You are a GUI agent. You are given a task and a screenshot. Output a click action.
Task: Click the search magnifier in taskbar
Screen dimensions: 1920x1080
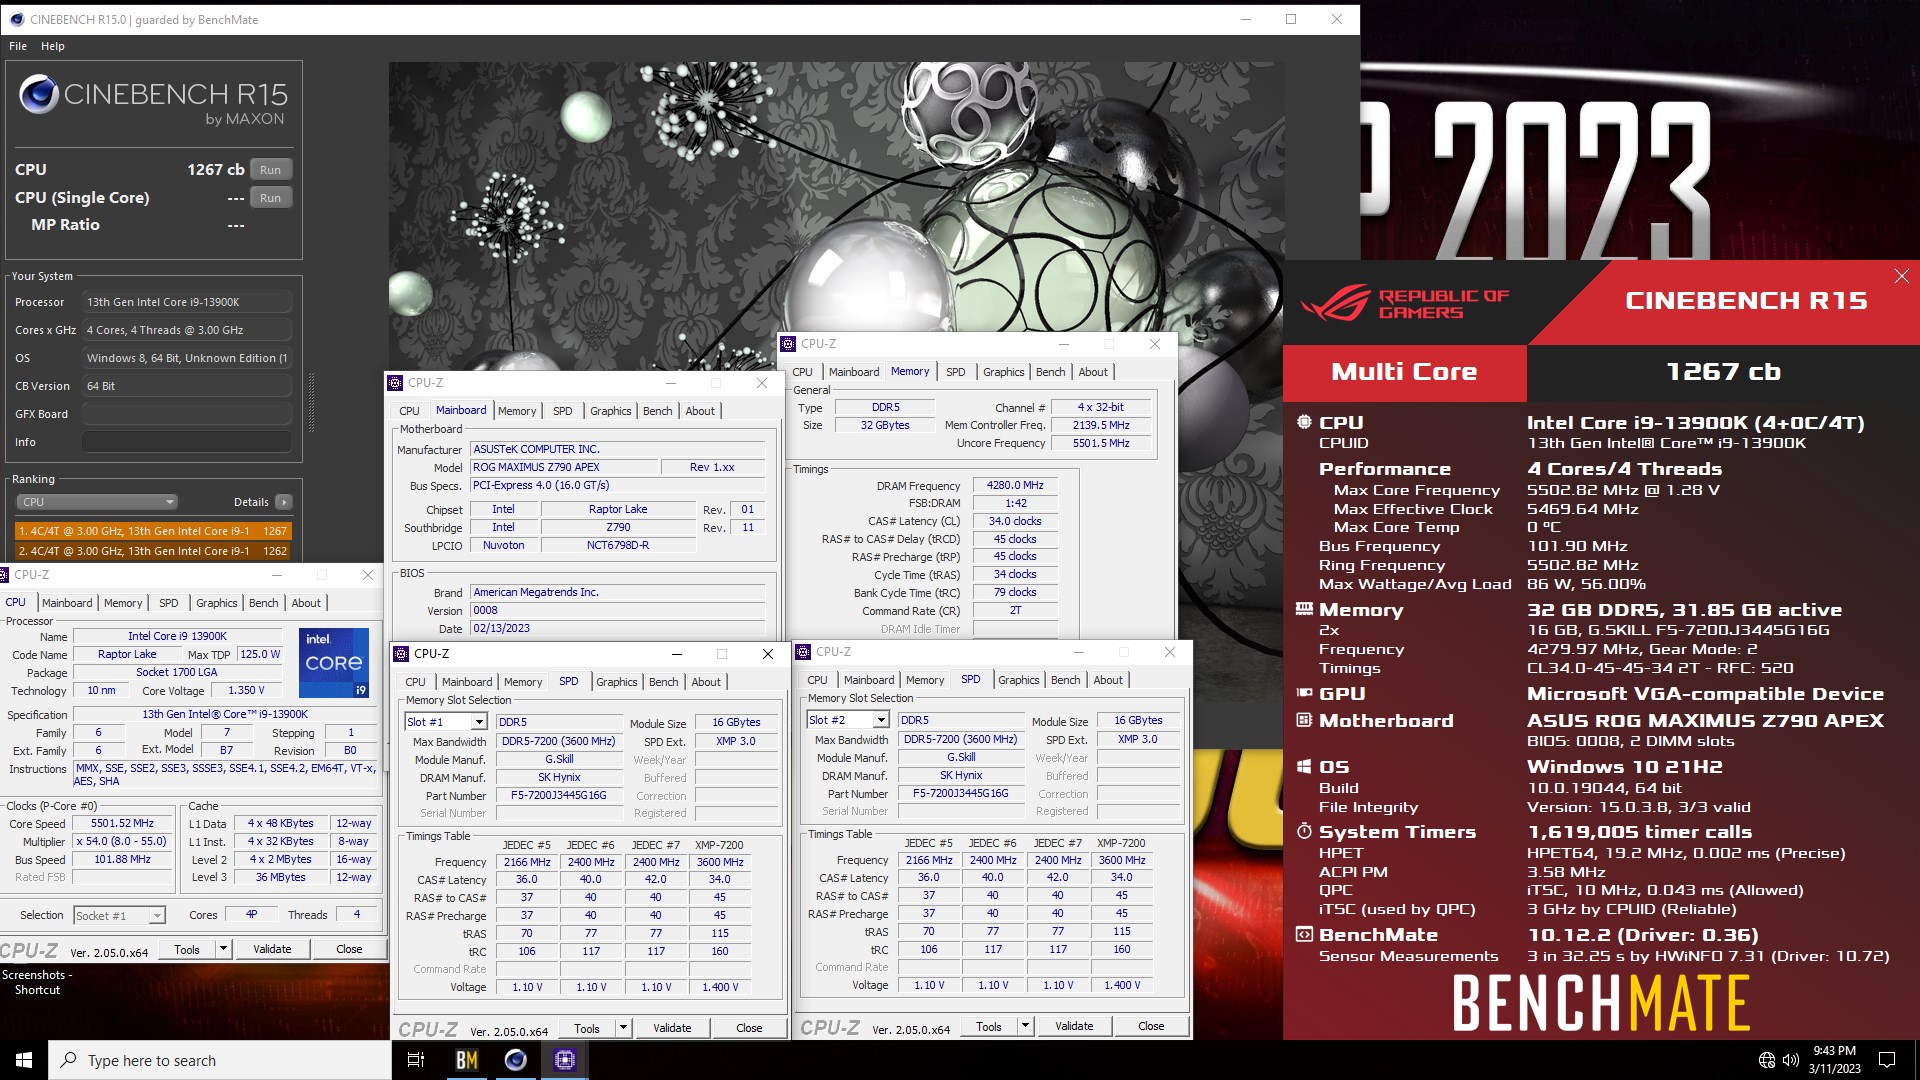pos(69,1060)
